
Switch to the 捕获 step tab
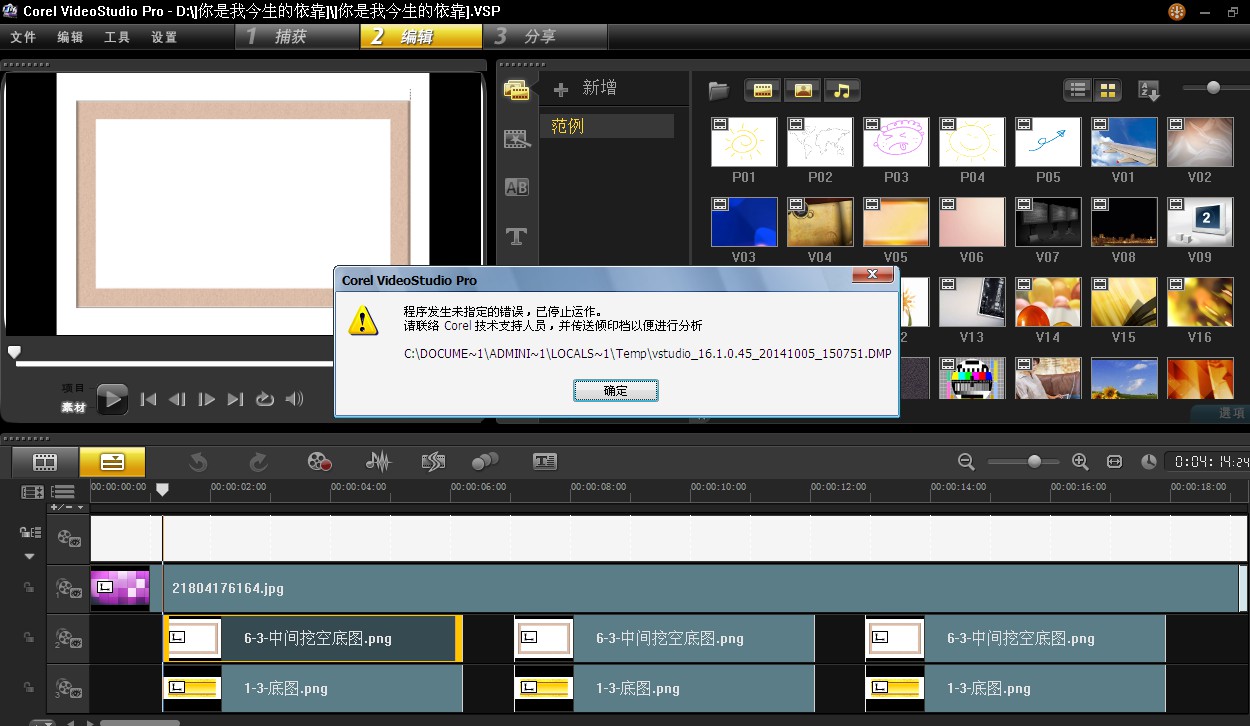coord(297,37)
